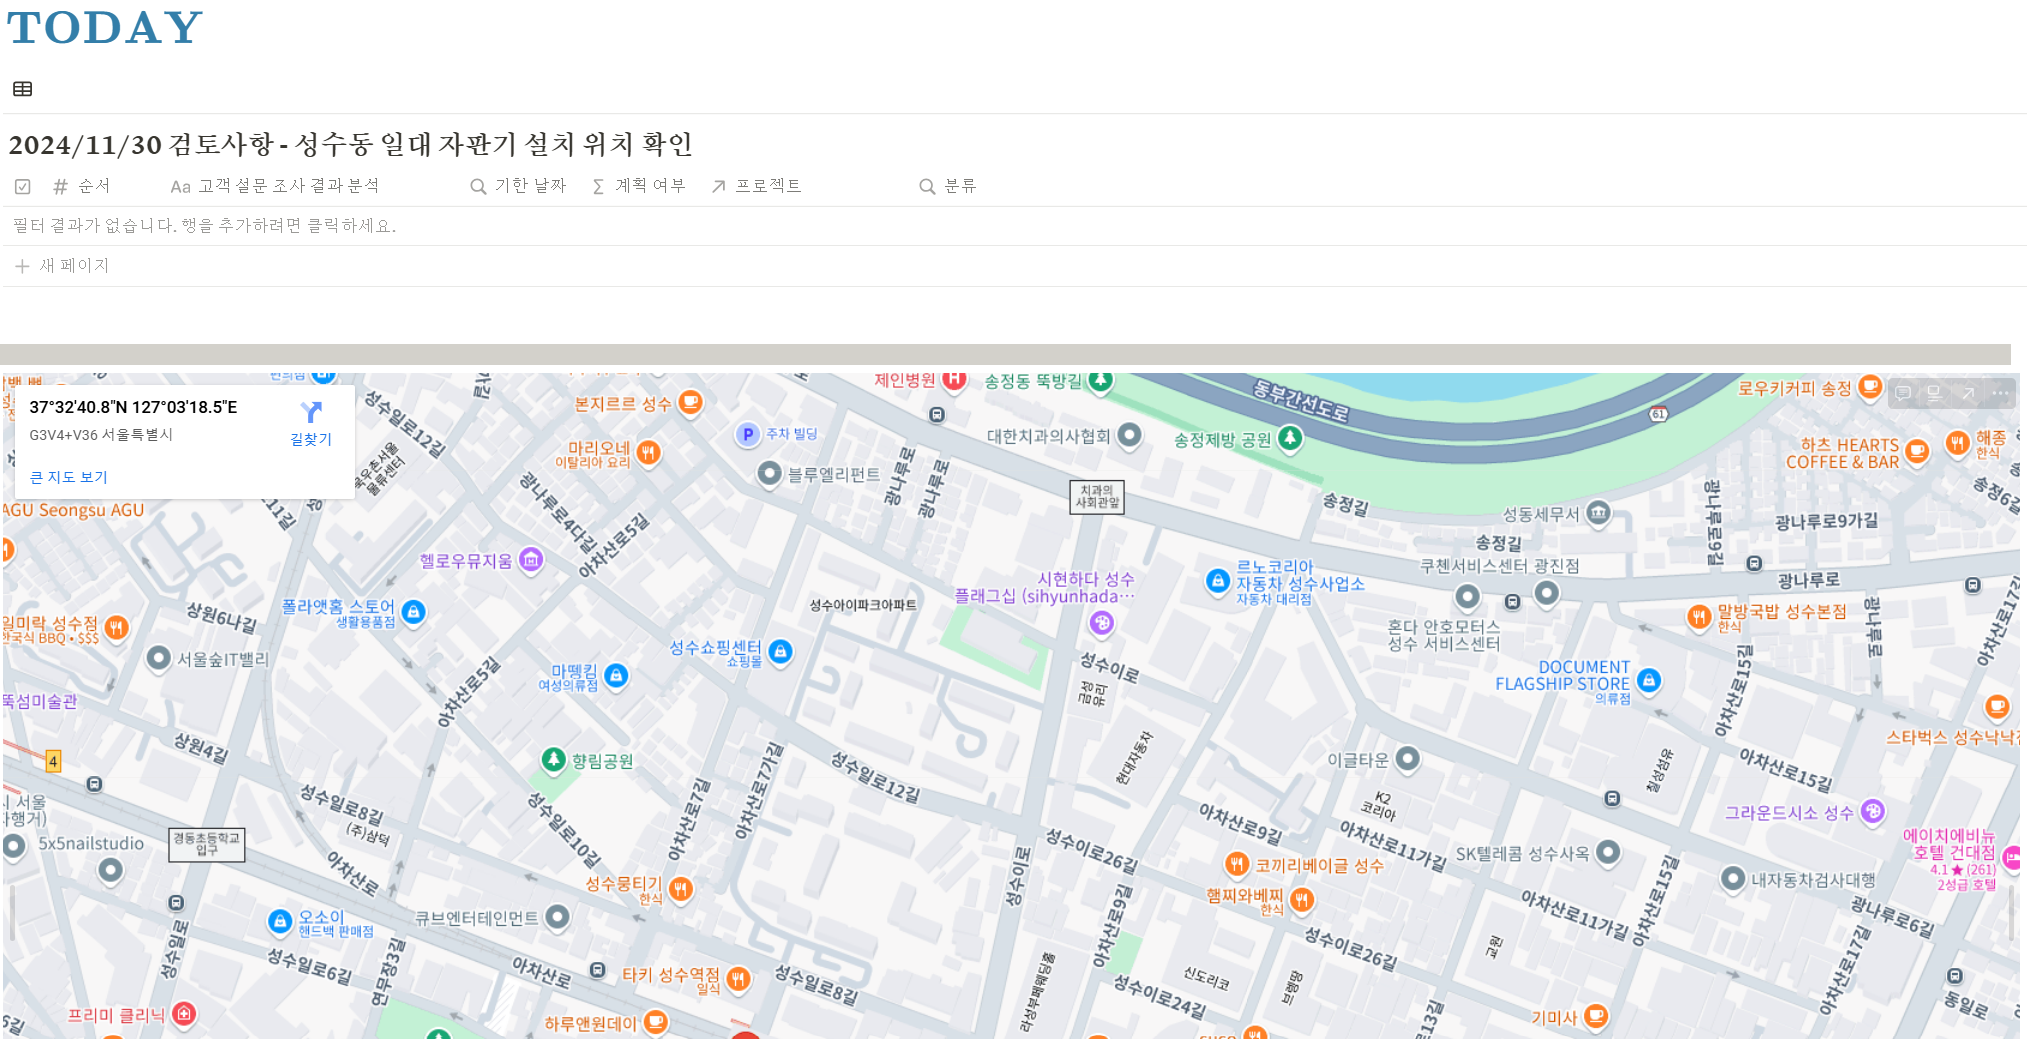
Task: Open the 기한 날짜 column header menu
Action: pyautogui.click(x=518, y=186)
